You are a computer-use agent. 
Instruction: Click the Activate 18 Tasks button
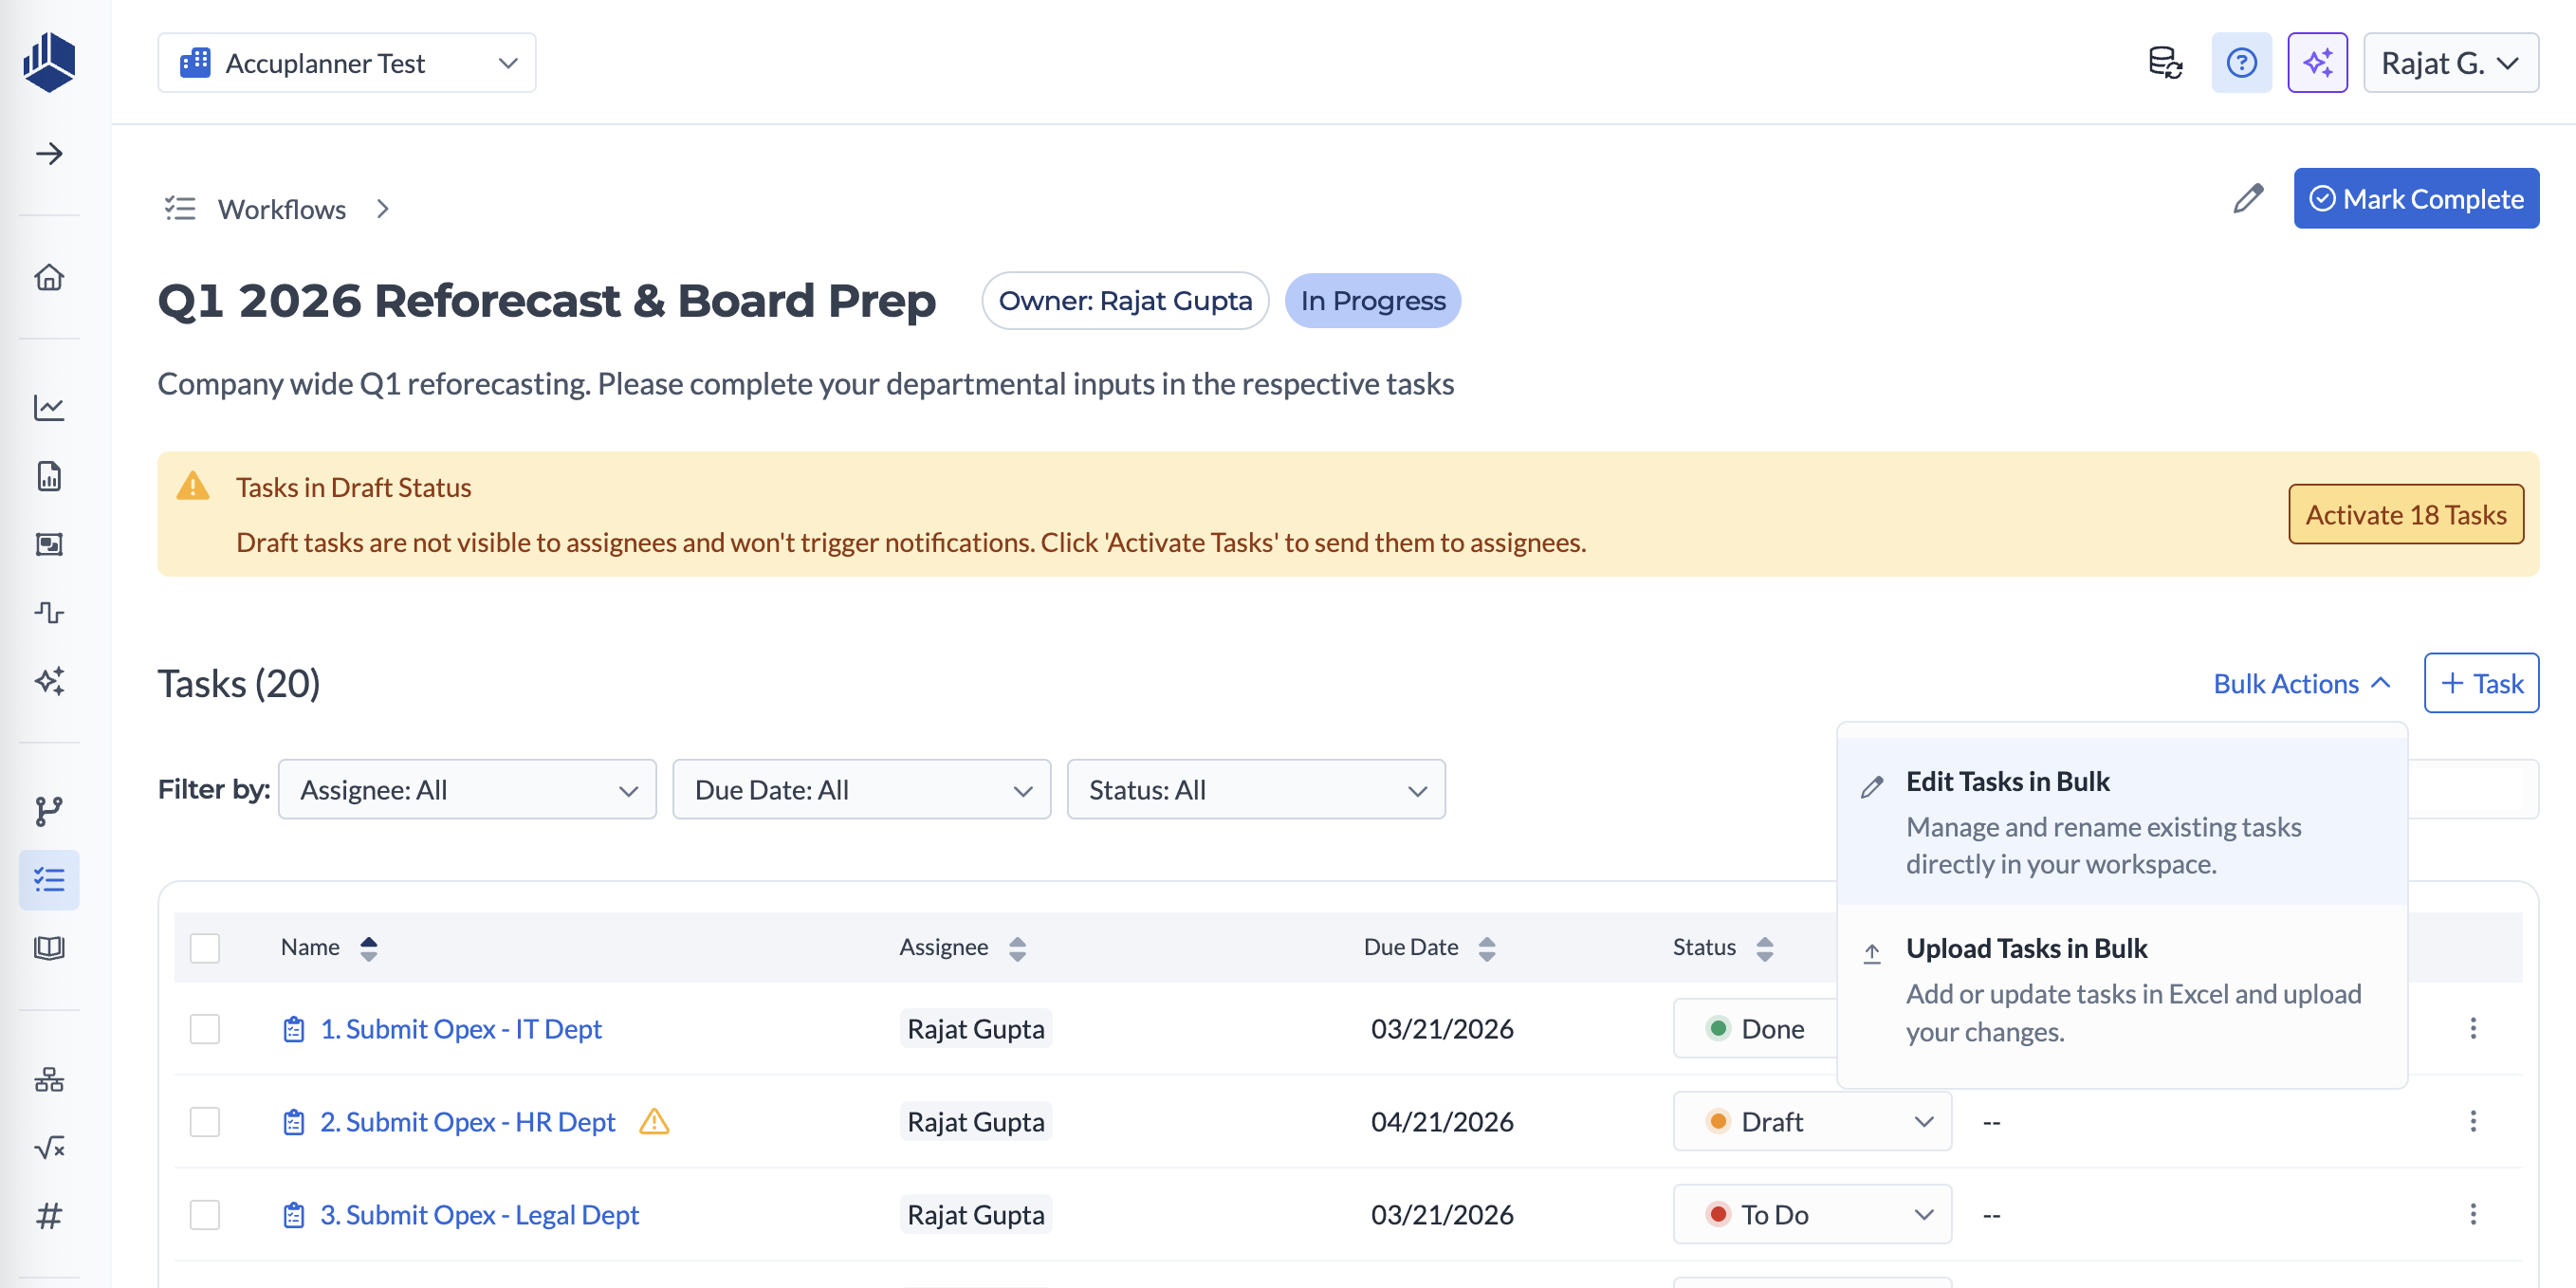pos(2405,514)
